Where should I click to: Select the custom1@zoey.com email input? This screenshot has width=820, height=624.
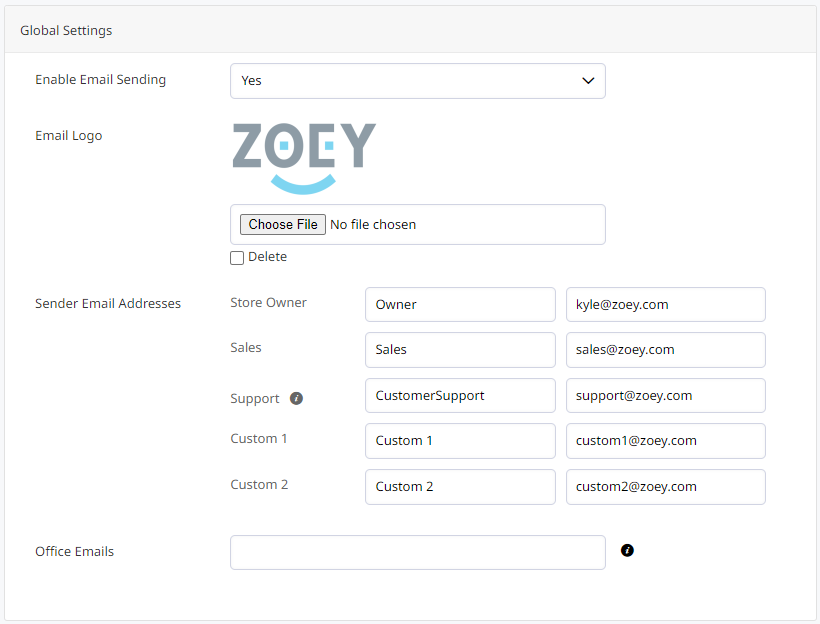(665, 441)
